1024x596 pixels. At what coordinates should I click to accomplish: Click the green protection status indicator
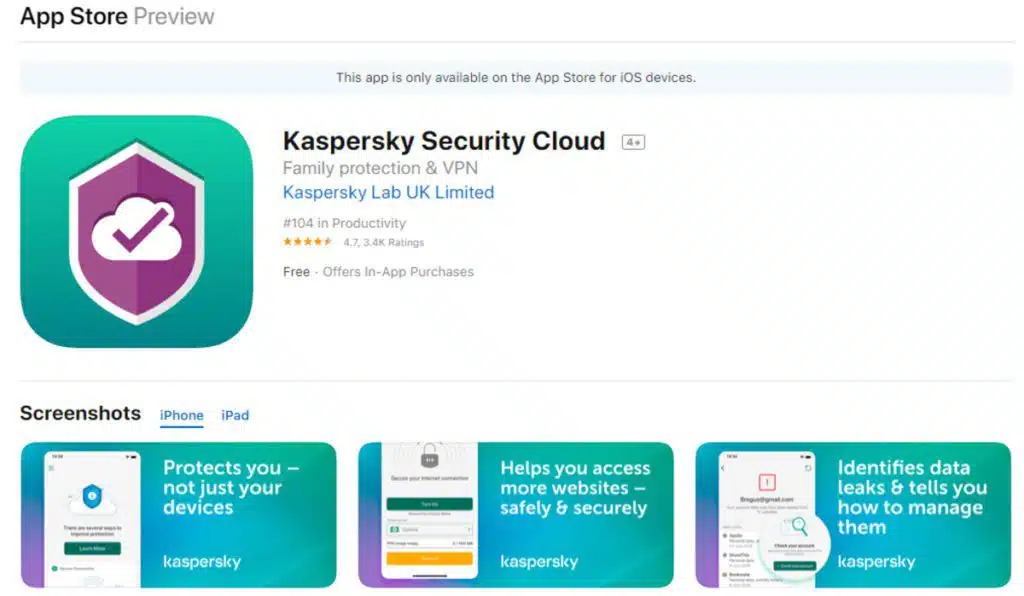pyautogui.click(x=54, y=568)
